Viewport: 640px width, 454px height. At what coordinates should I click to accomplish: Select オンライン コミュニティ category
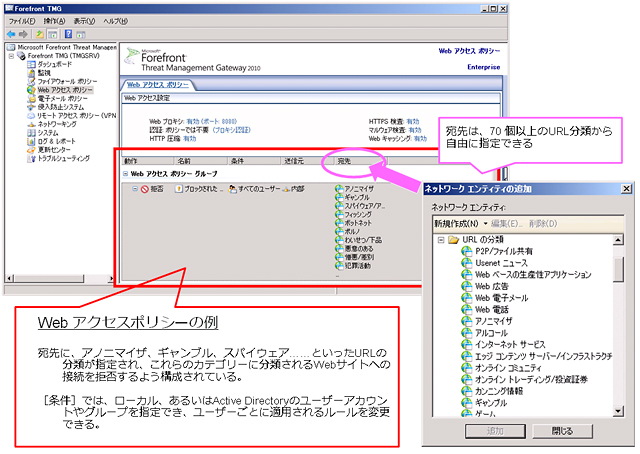pyautogui.click(x=508, y=368)
